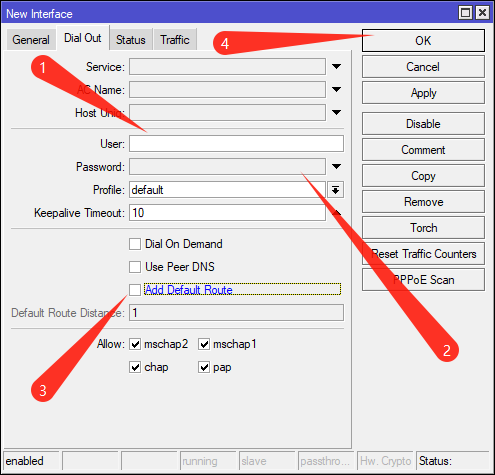Tick the Add Default Route checkbox

click(135, 290)
